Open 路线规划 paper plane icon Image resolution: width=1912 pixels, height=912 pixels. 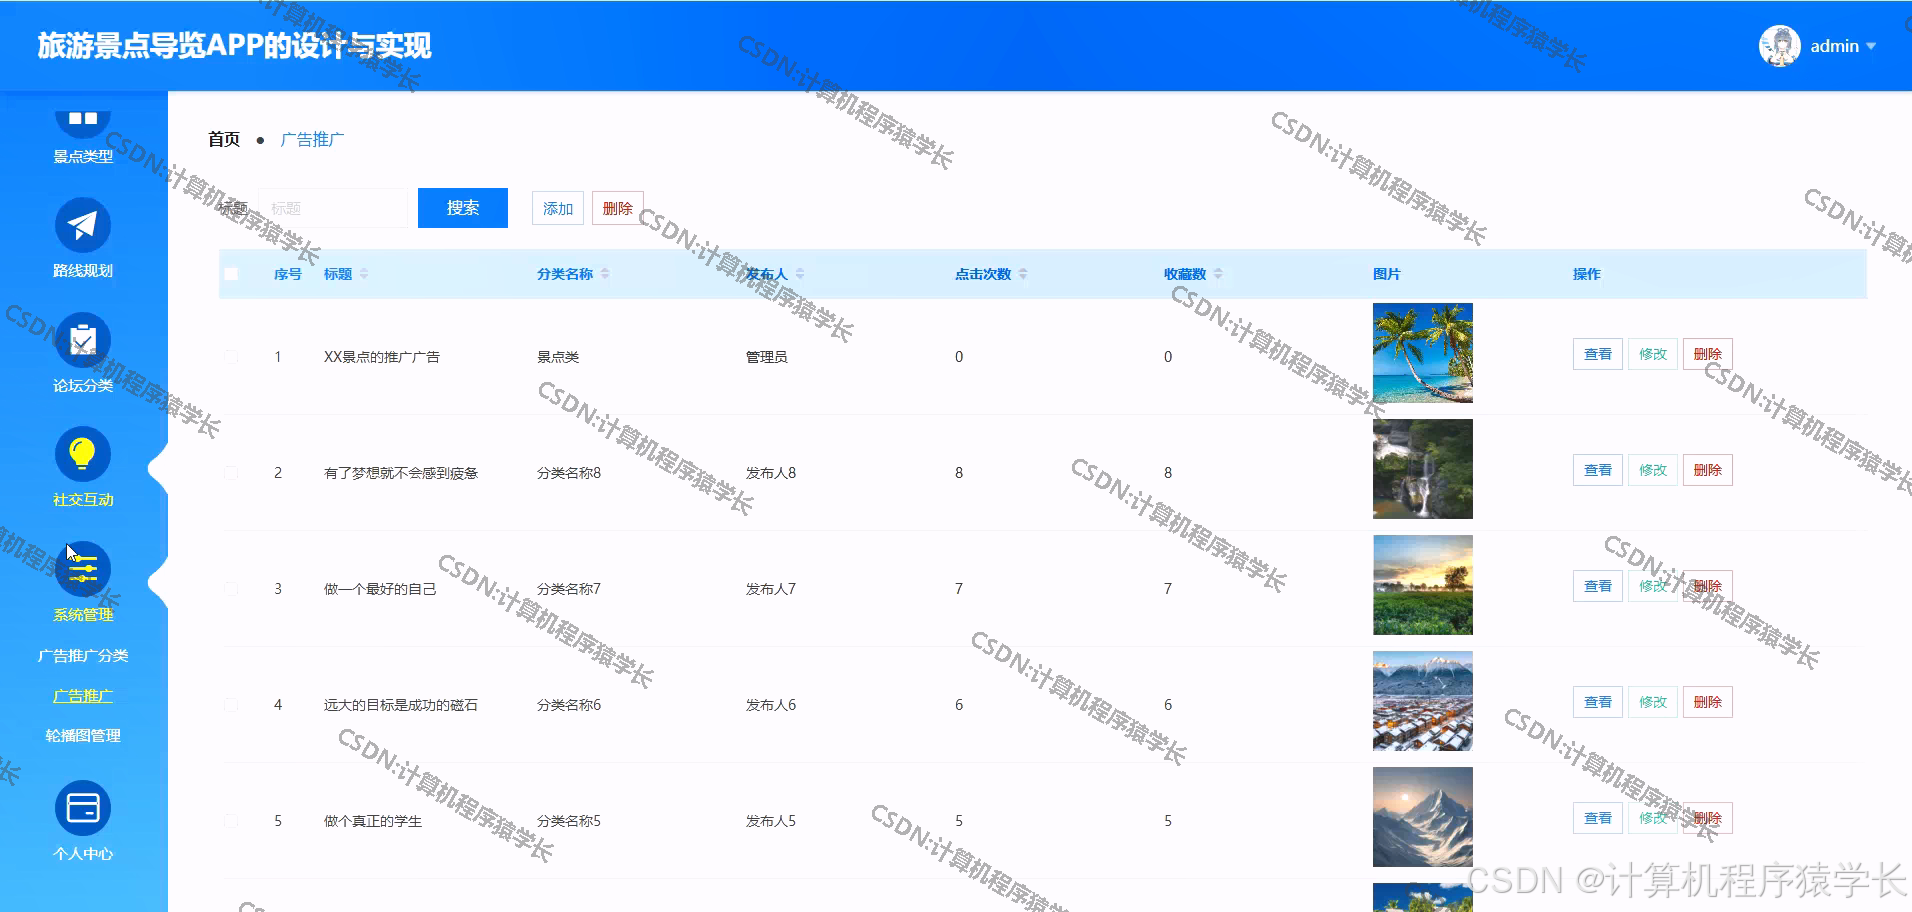tap(83, 226)
